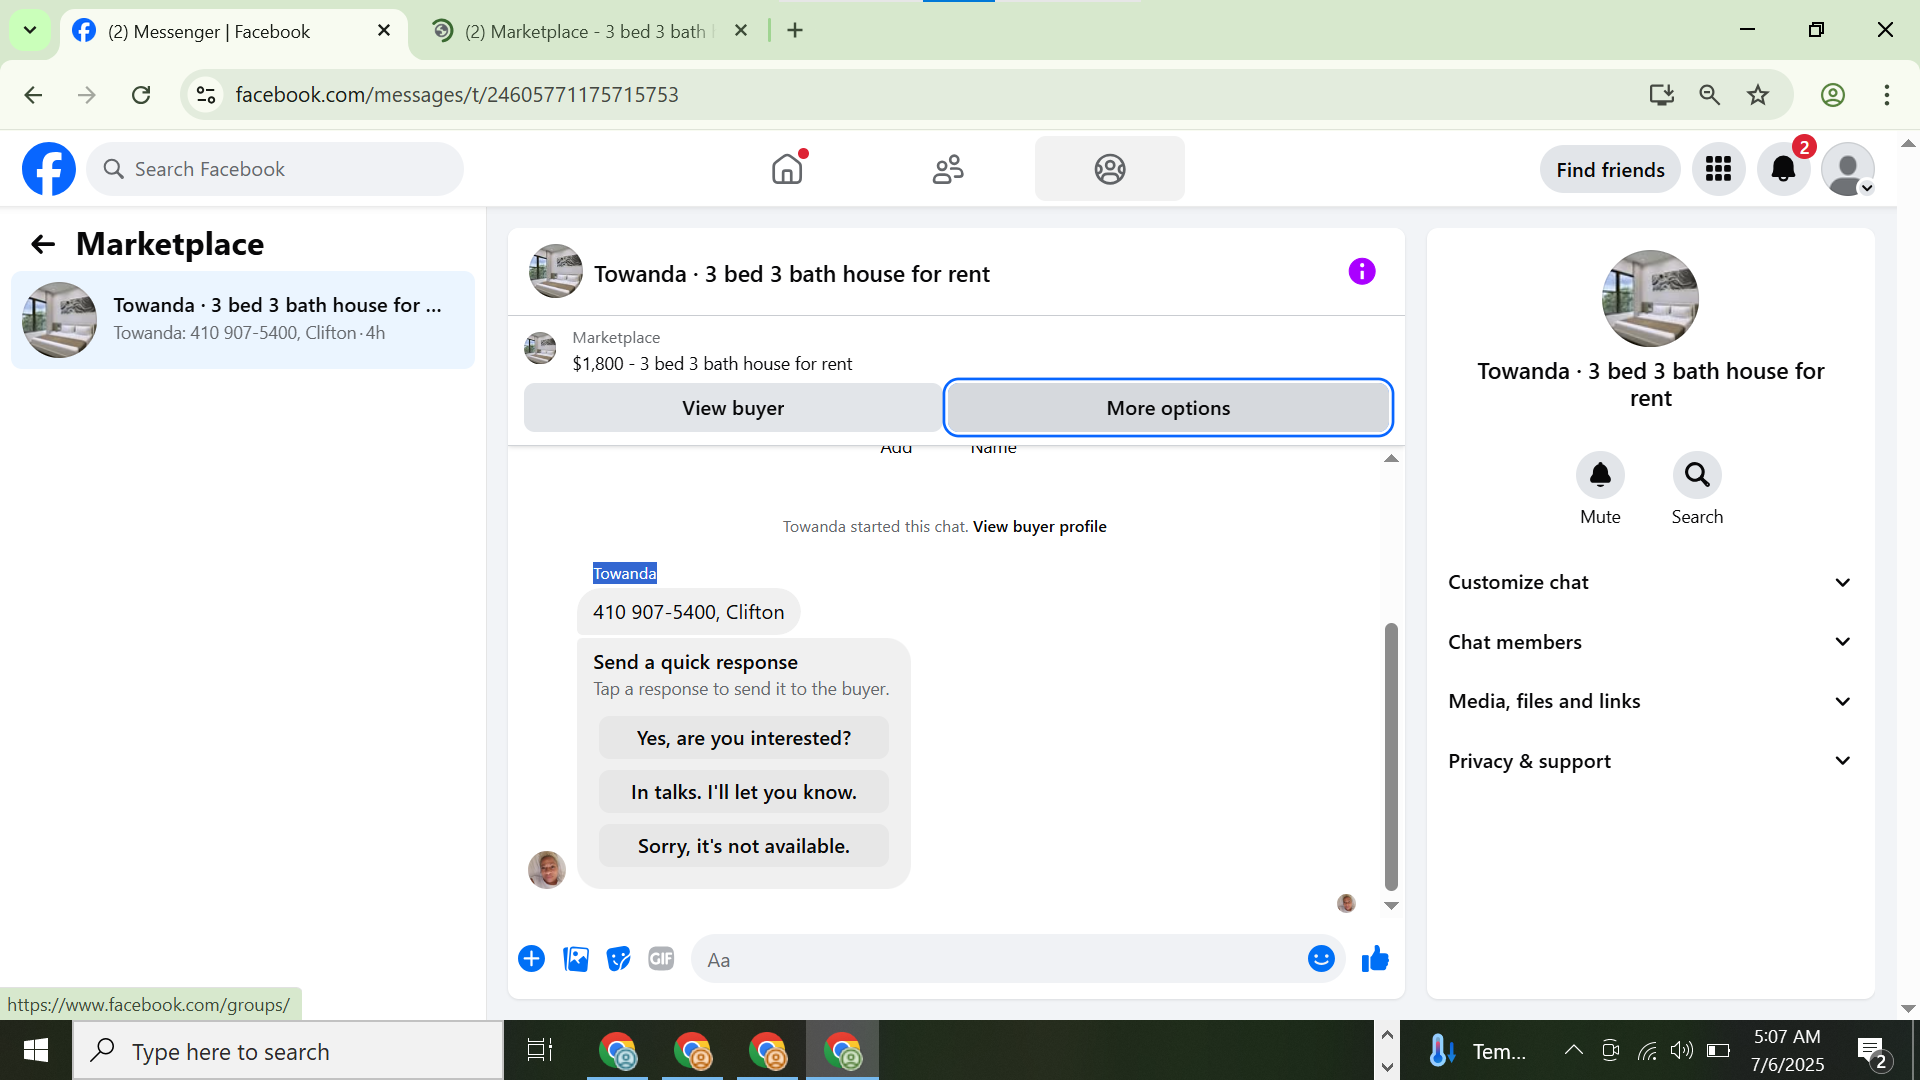
Task: Click the chat scrollbar thumb
Action: 1390,756
